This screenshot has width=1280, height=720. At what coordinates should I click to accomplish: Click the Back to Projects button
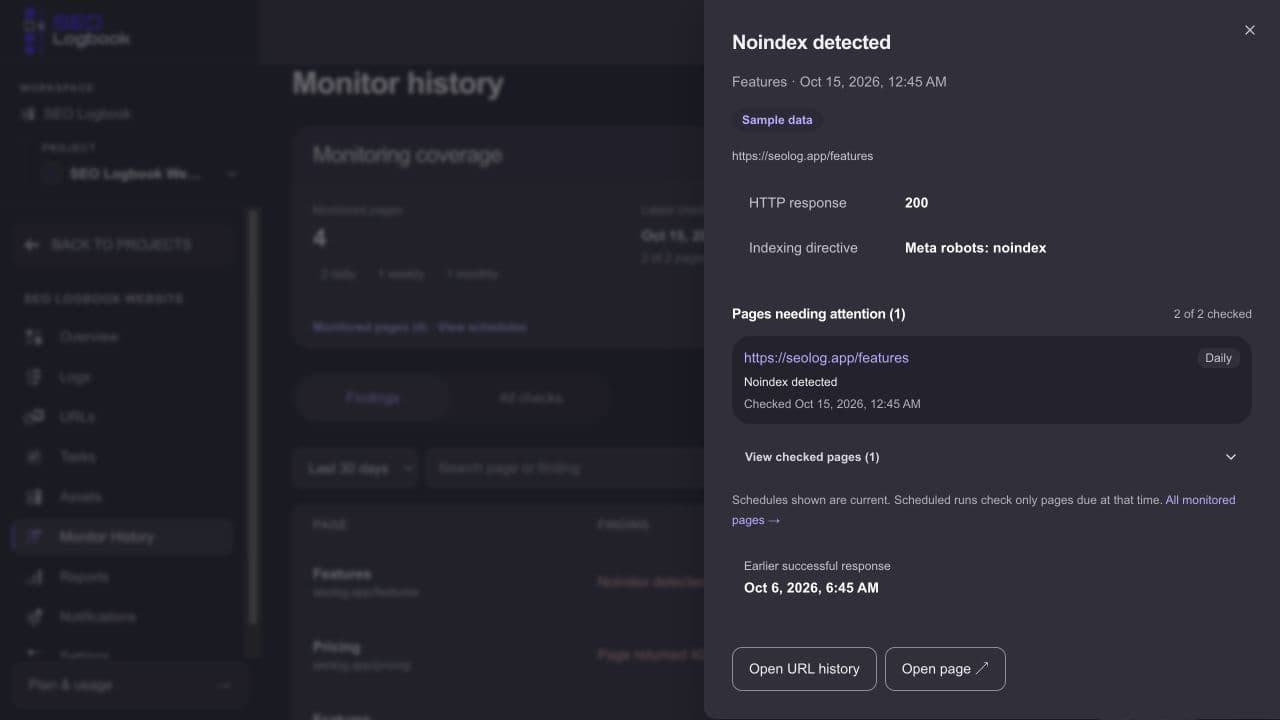pos(122,245)
